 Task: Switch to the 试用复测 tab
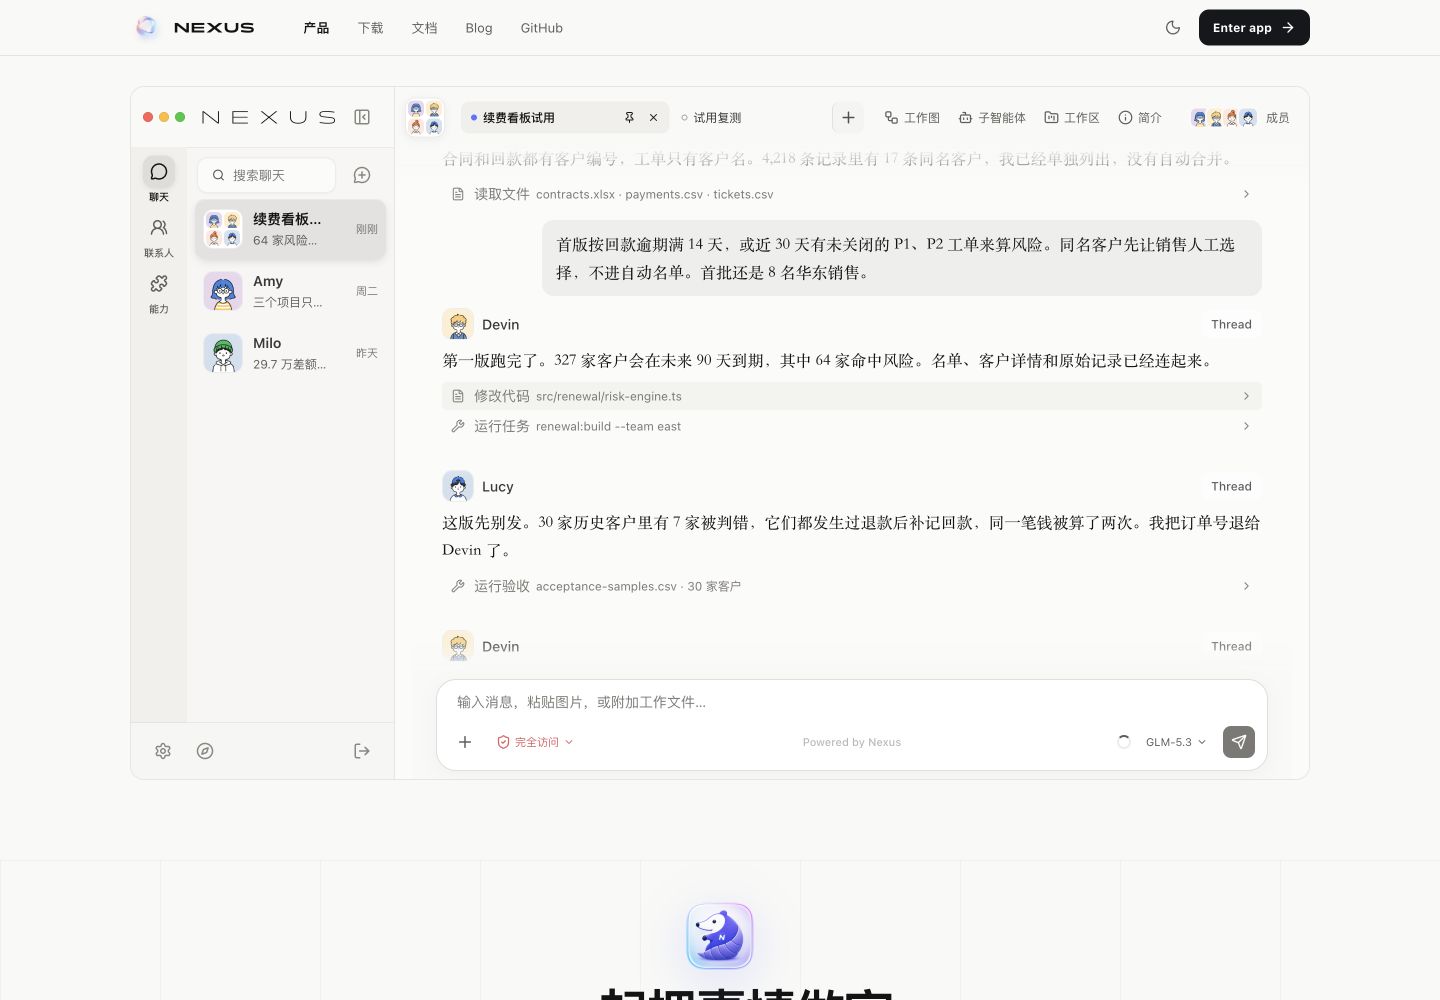711,117
